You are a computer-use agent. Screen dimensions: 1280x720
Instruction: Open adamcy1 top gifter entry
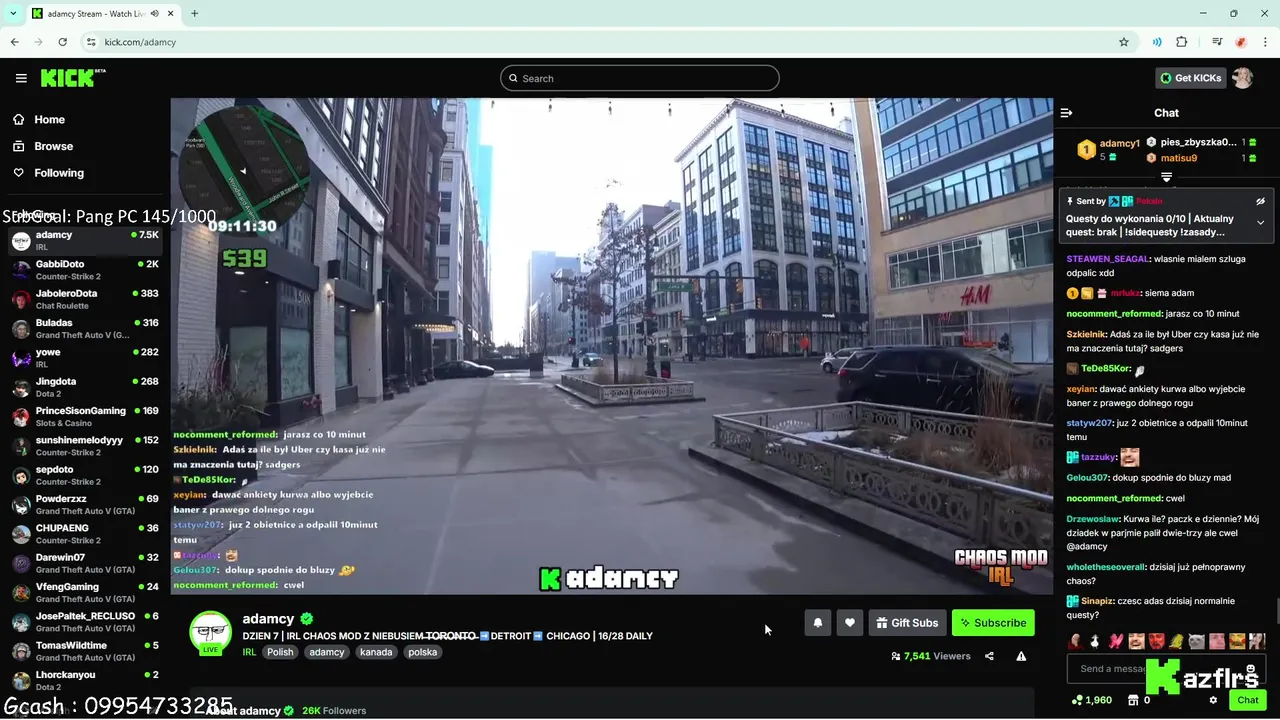(1108, 150)
